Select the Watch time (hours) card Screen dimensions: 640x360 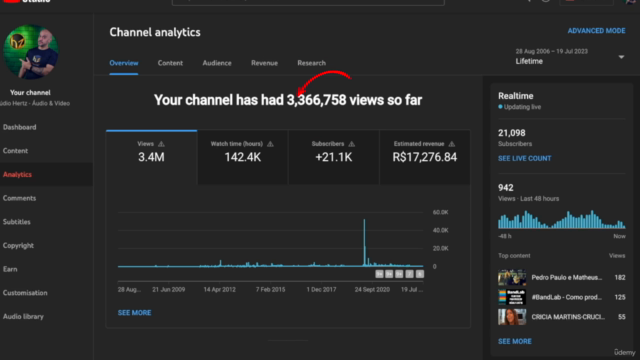pos(242,157)
